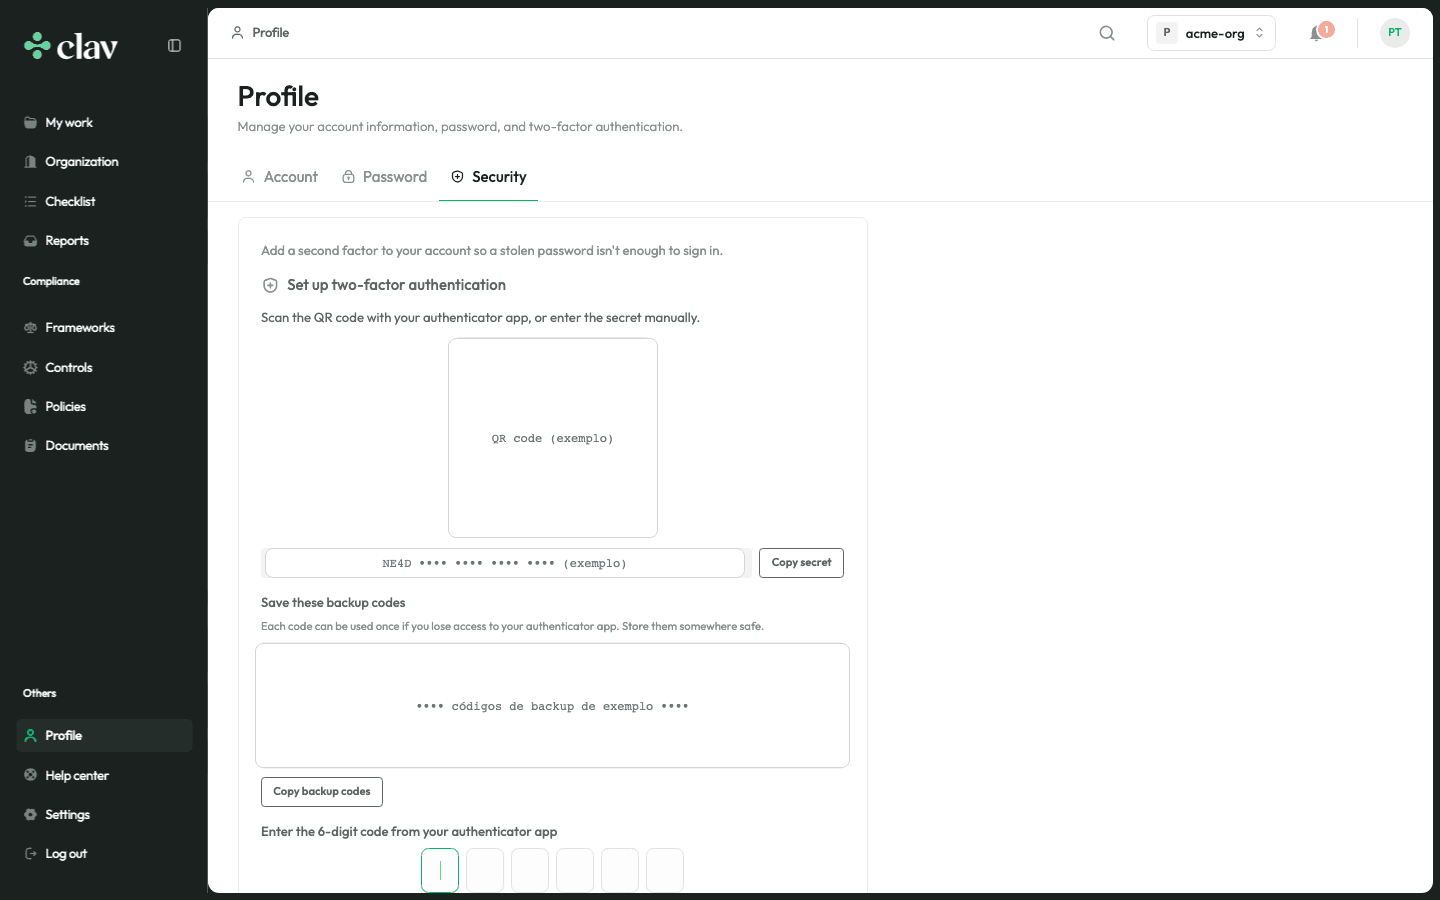
Task: Click the backup codes box
Action: tap(552, 706)
